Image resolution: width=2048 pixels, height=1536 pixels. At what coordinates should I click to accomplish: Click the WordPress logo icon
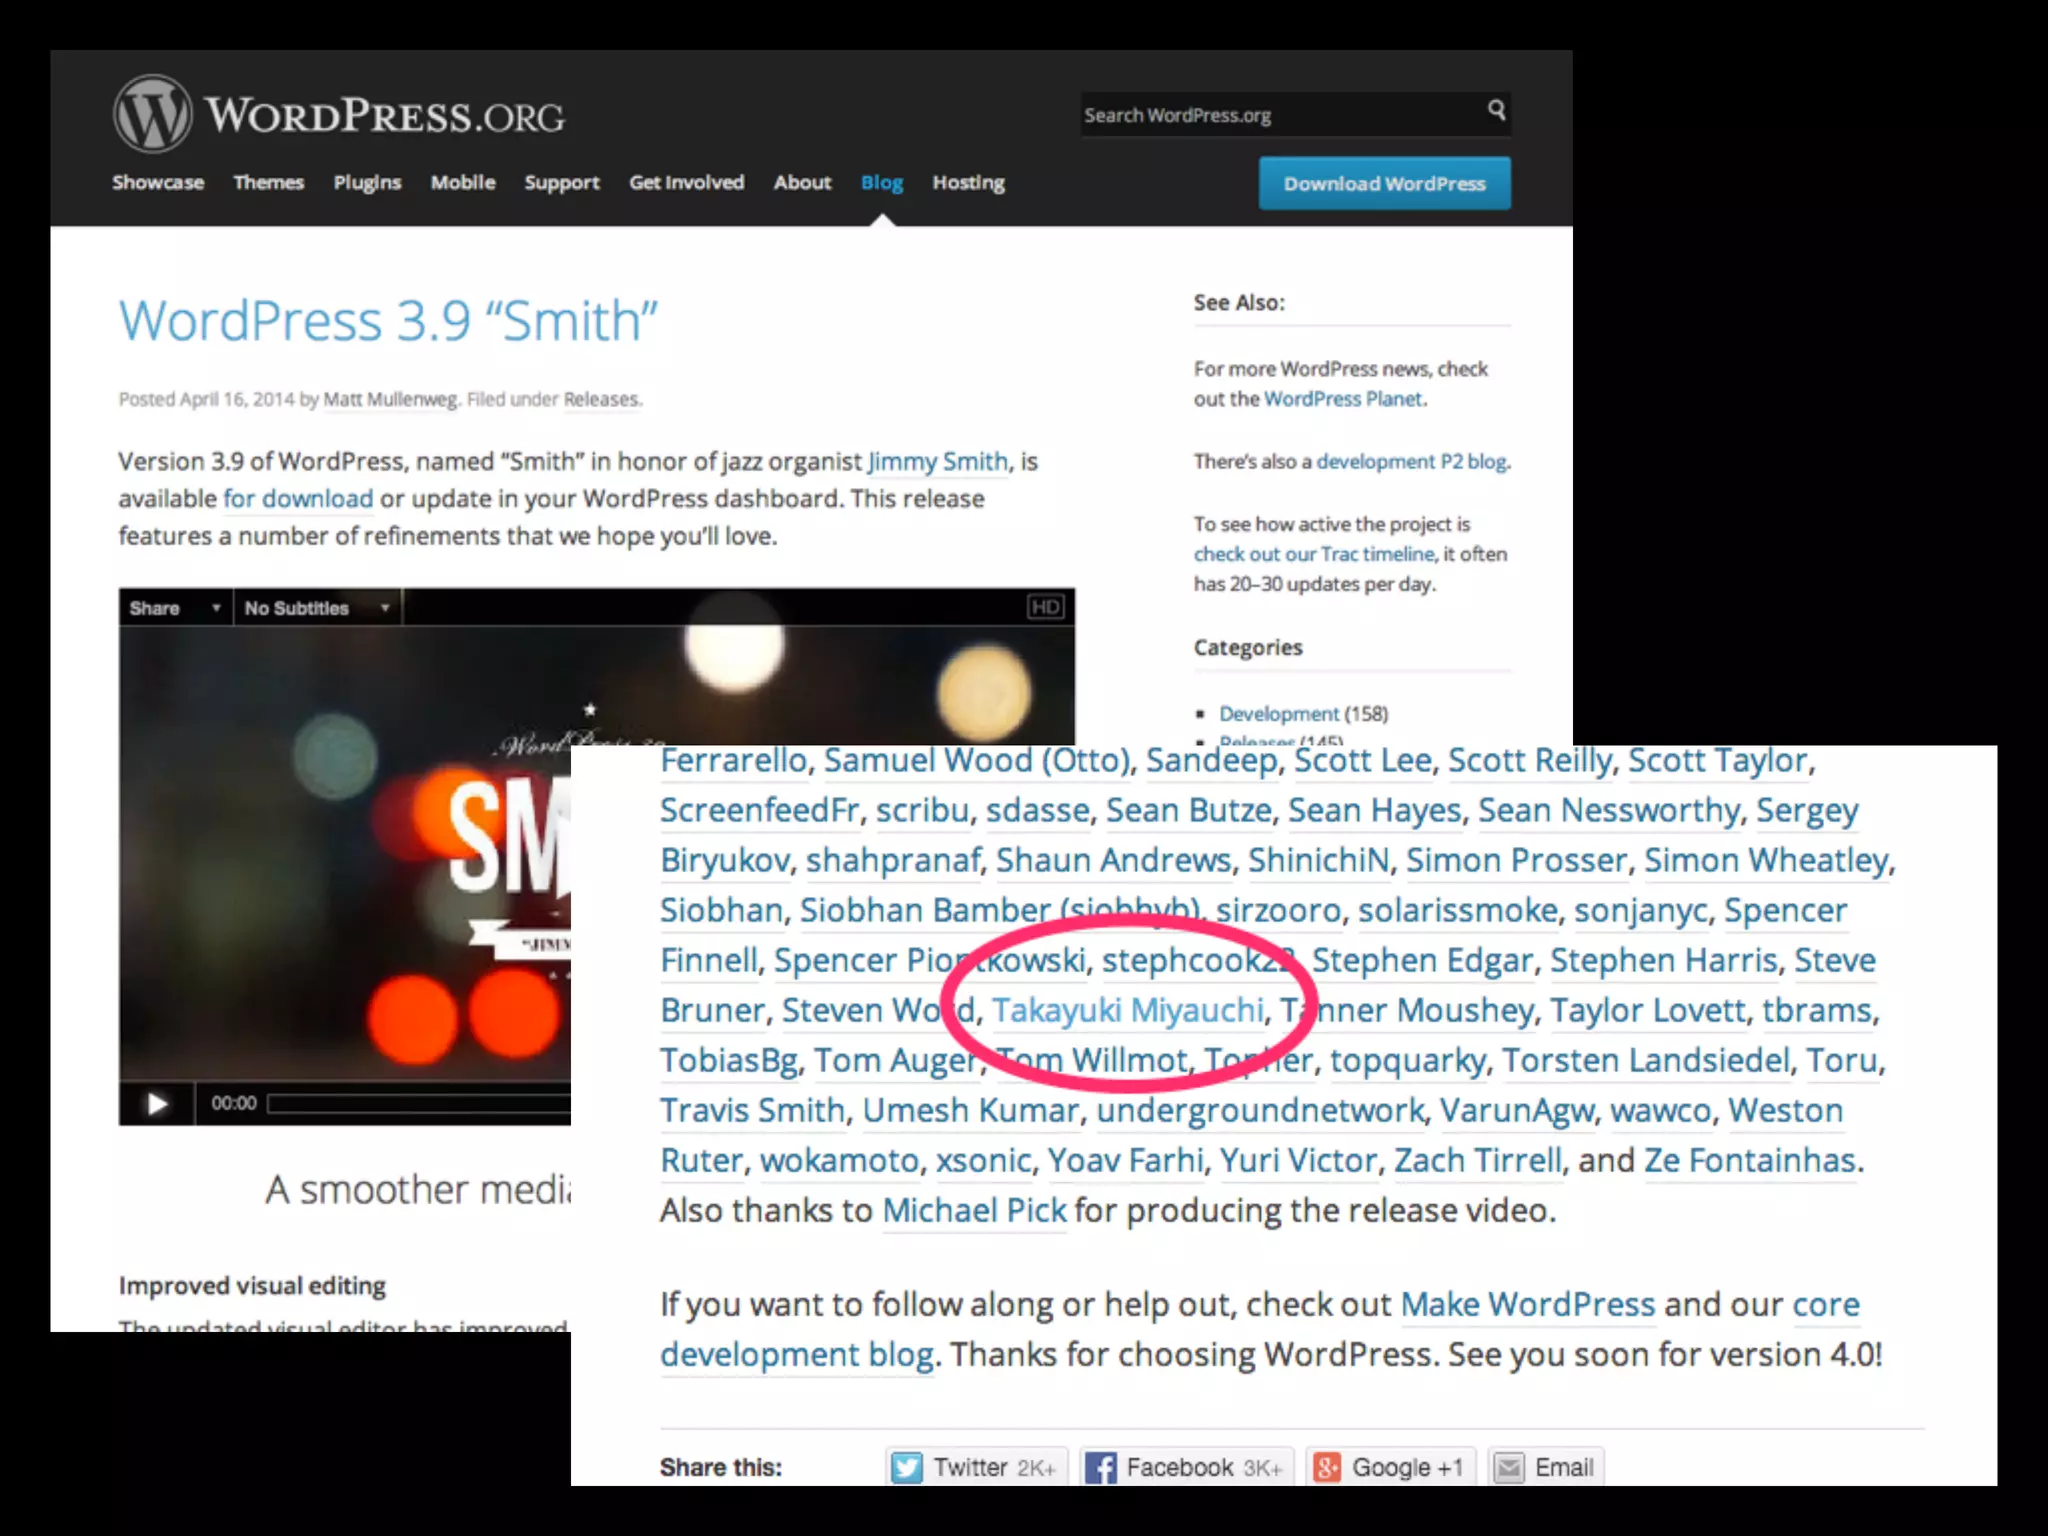click(x=152, y=114)
